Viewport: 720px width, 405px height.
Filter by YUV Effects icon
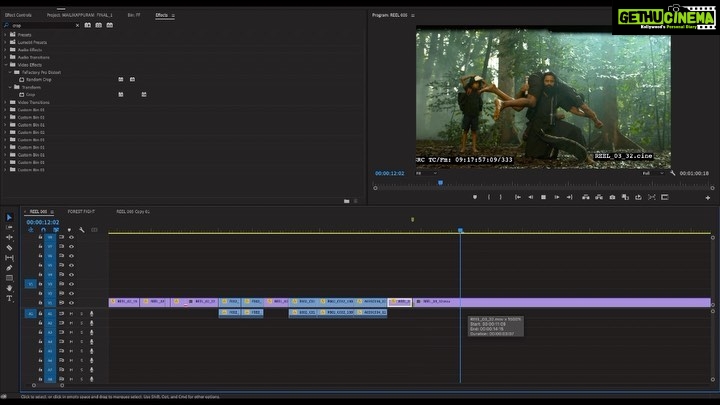(x=110, y=25)
